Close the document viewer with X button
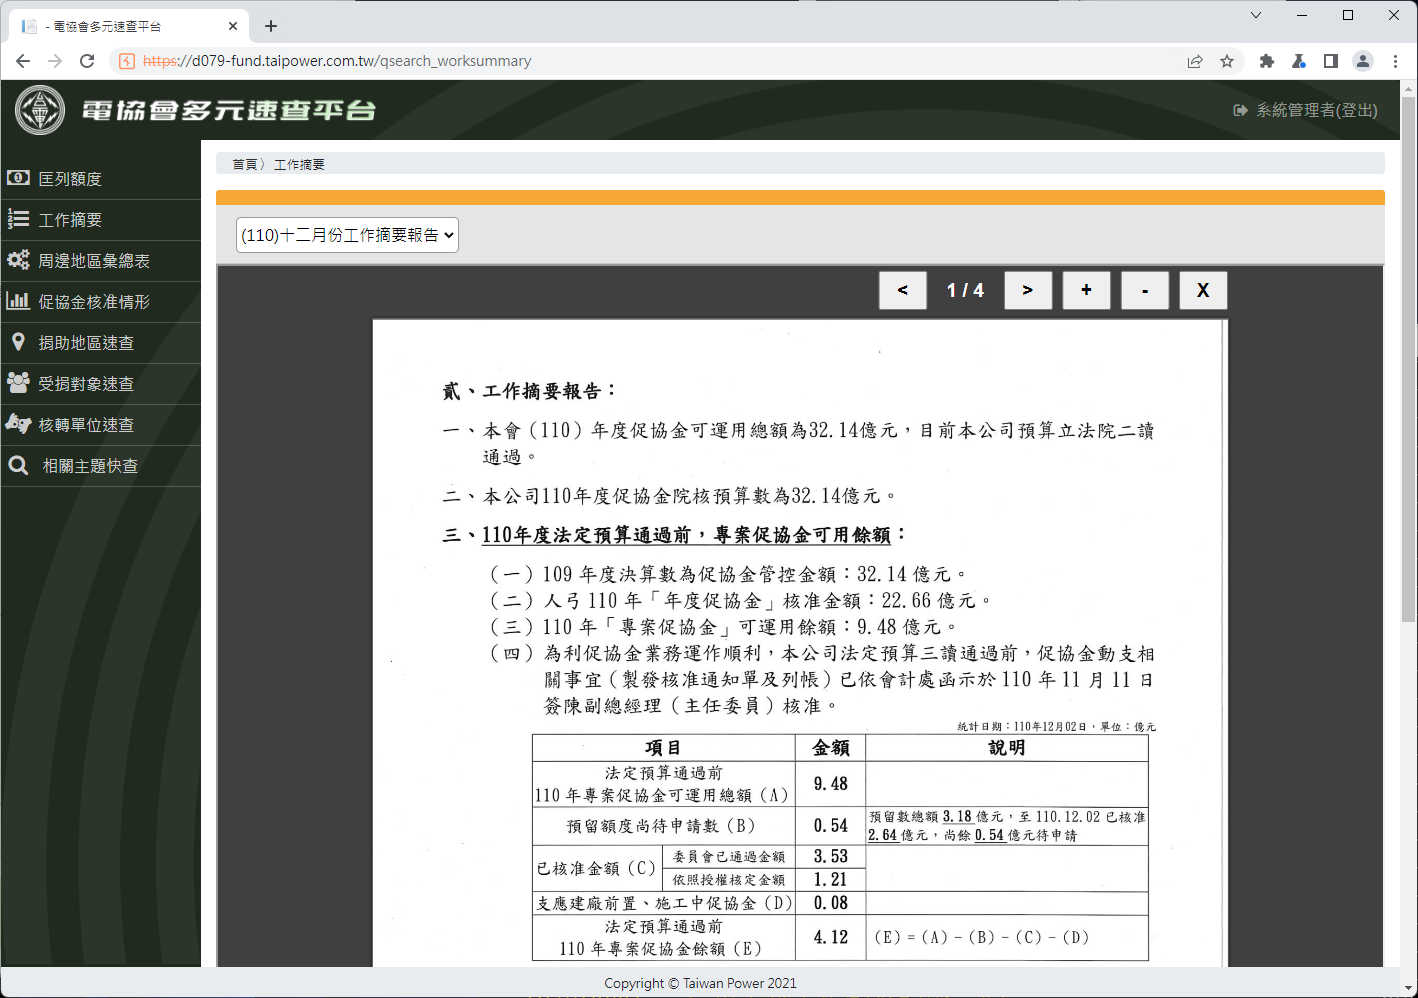 (1203, 290)
